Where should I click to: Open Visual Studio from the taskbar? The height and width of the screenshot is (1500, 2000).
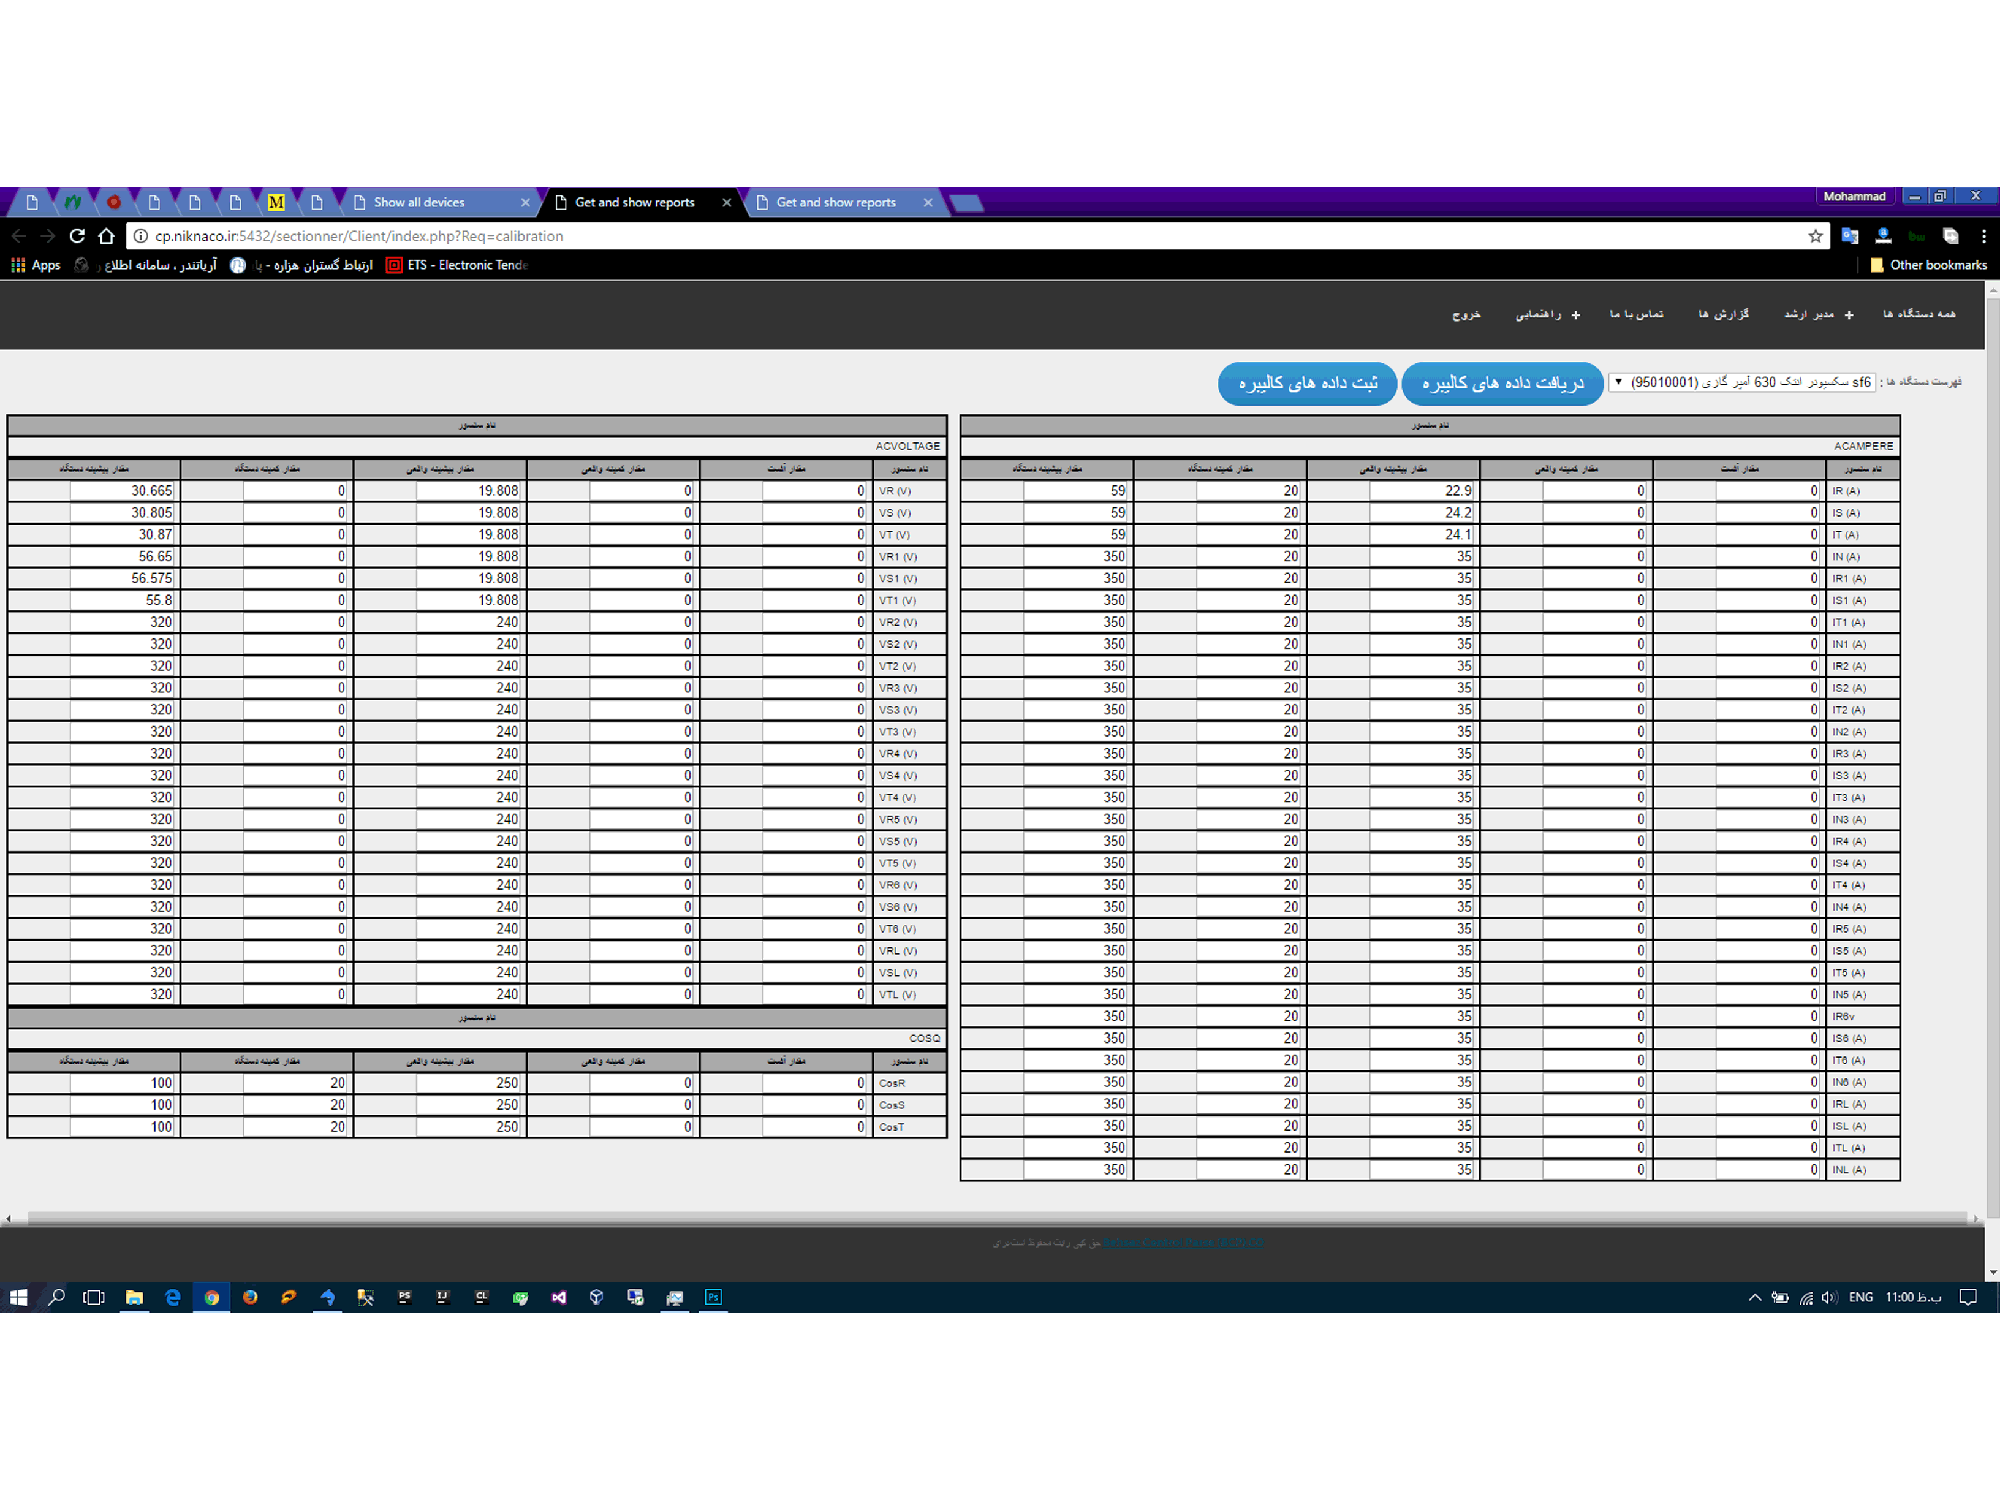pos(558,1297)
